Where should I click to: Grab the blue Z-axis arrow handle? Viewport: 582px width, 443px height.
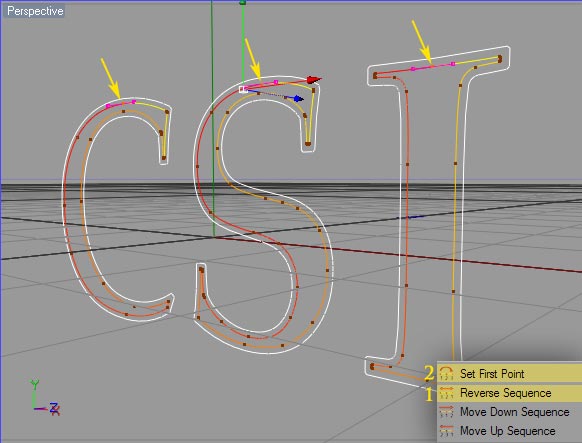(x=298, y=98)
